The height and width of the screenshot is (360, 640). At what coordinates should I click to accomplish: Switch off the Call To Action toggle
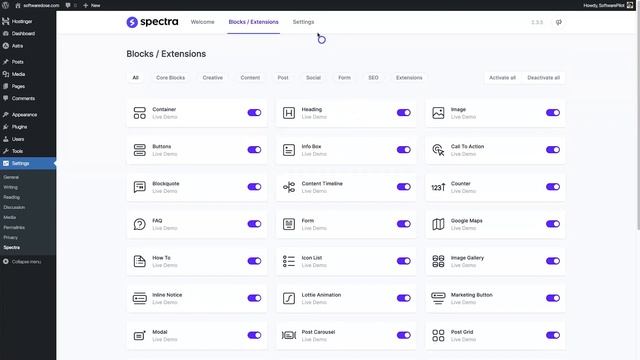point(553,150)
